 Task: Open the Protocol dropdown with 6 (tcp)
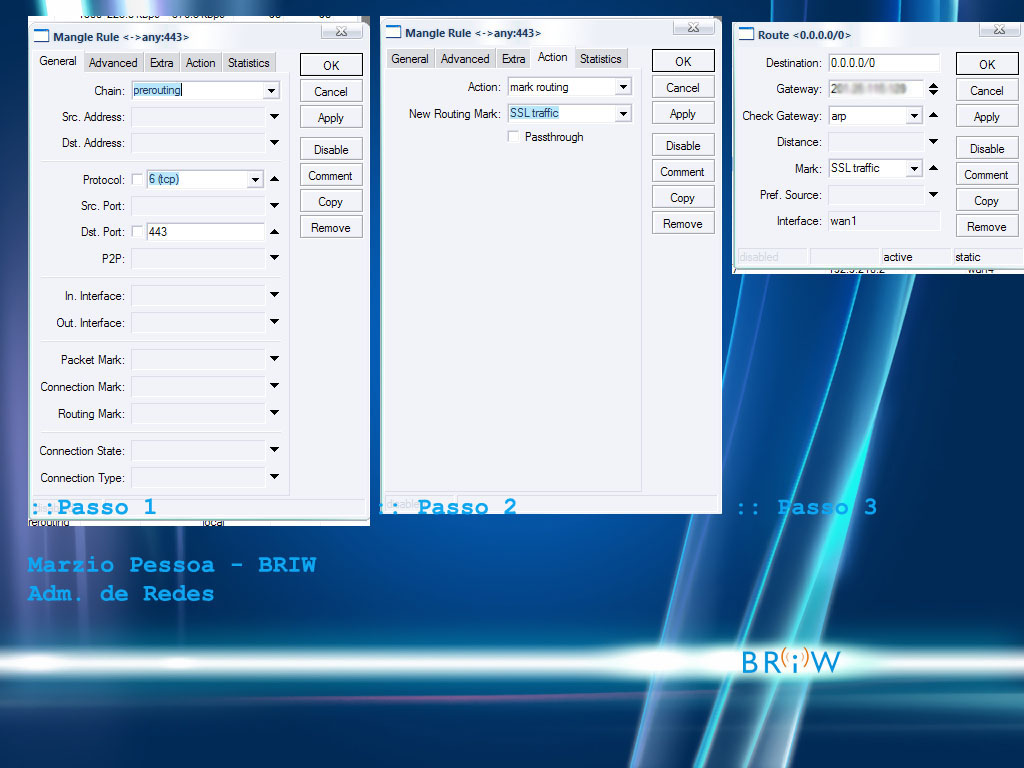click(255, 179)
